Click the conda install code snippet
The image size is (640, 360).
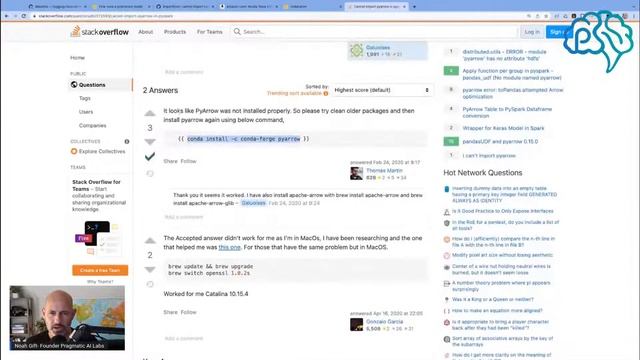[244, 139]
